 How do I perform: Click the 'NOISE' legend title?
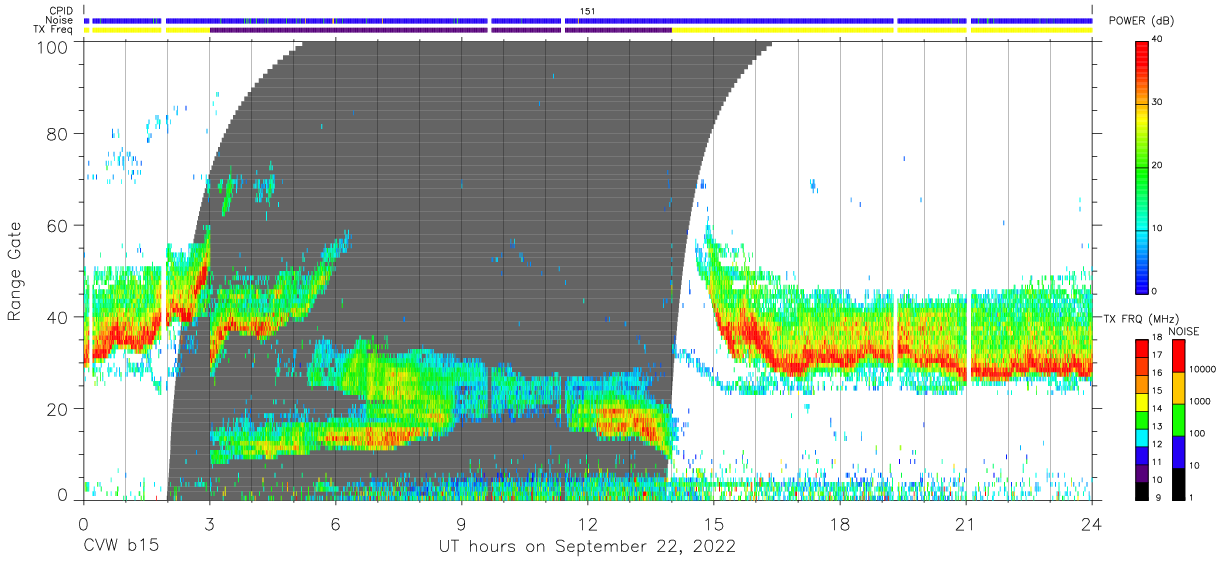[x=1182, y=331]
